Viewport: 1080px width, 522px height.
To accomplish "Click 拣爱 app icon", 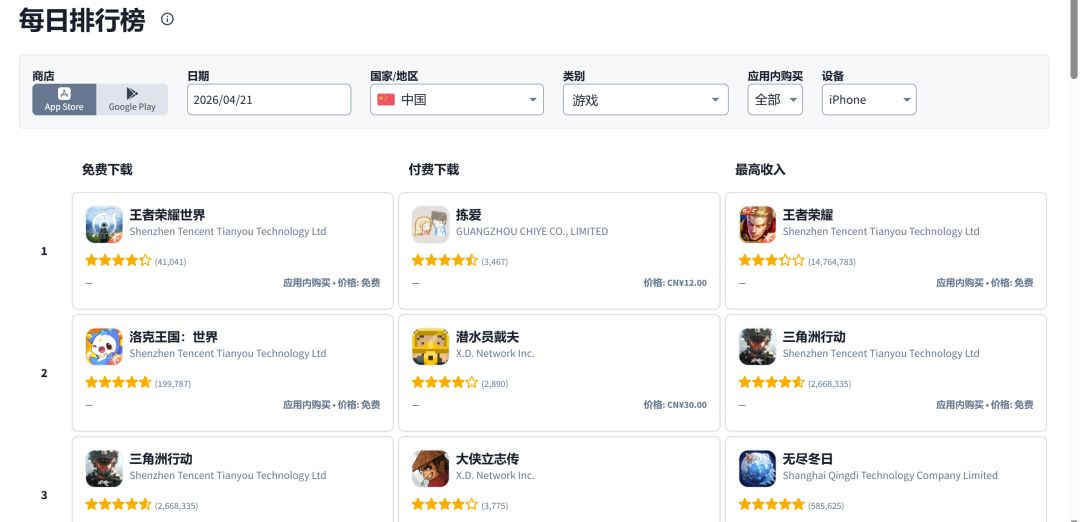I will (430, 225).
